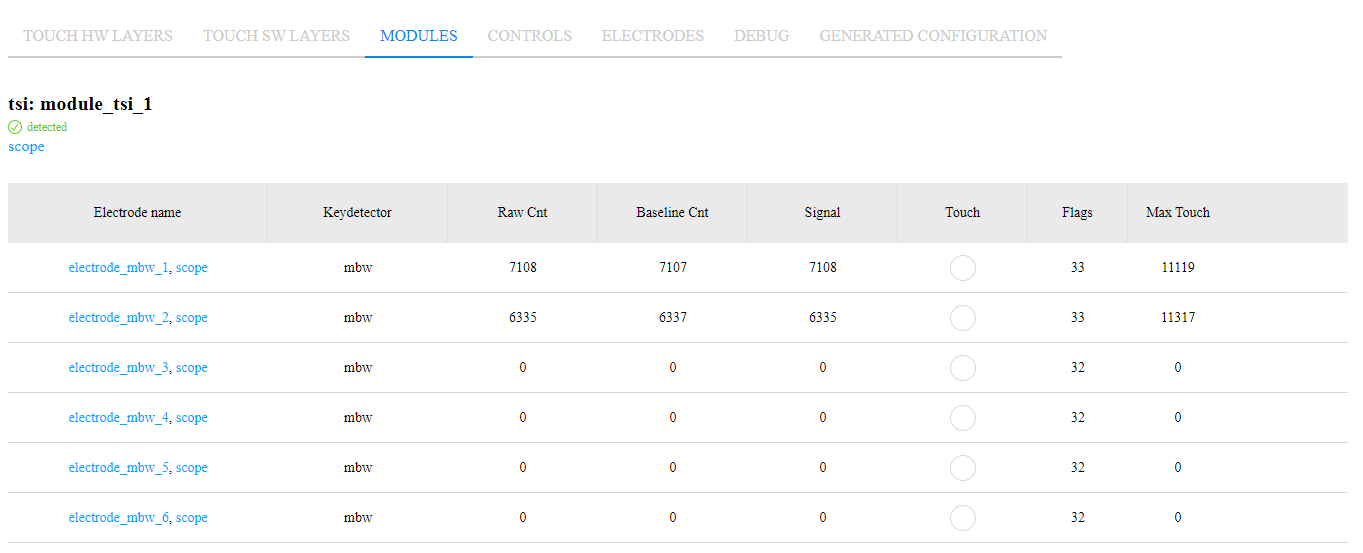Viewport: 1363px width, 553px height.
Task: Click the touch indicator circle for electrode_mbw_4
Action: point(962,418)
